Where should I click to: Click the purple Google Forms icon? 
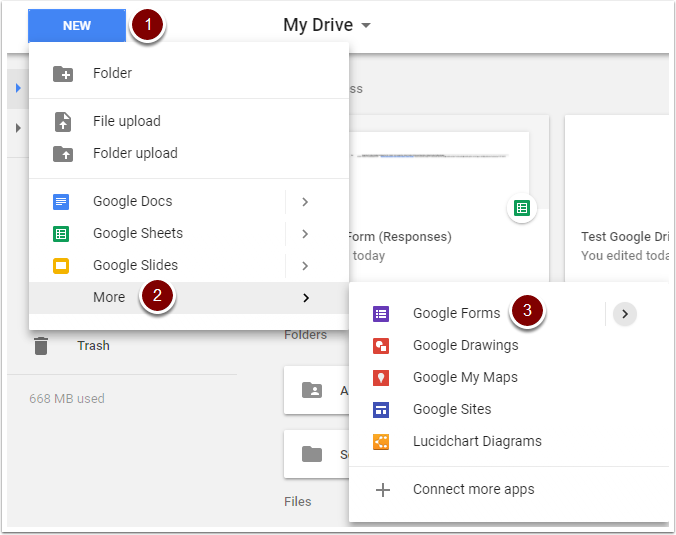coord(381,314)
